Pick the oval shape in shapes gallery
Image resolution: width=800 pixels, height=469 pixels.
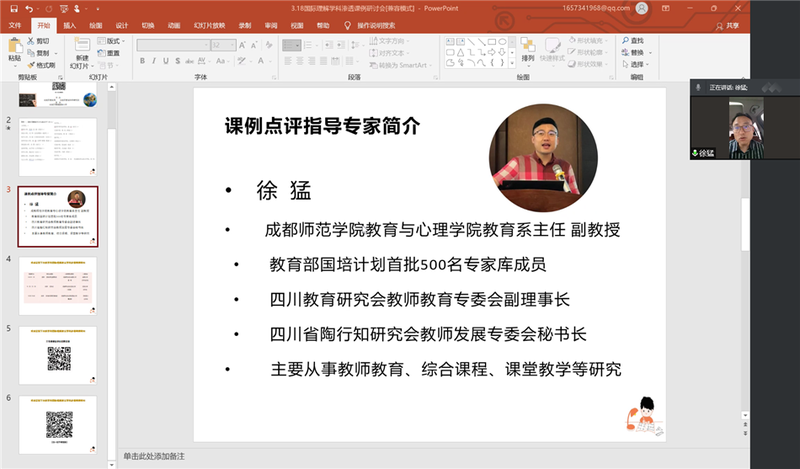[503, 42]
